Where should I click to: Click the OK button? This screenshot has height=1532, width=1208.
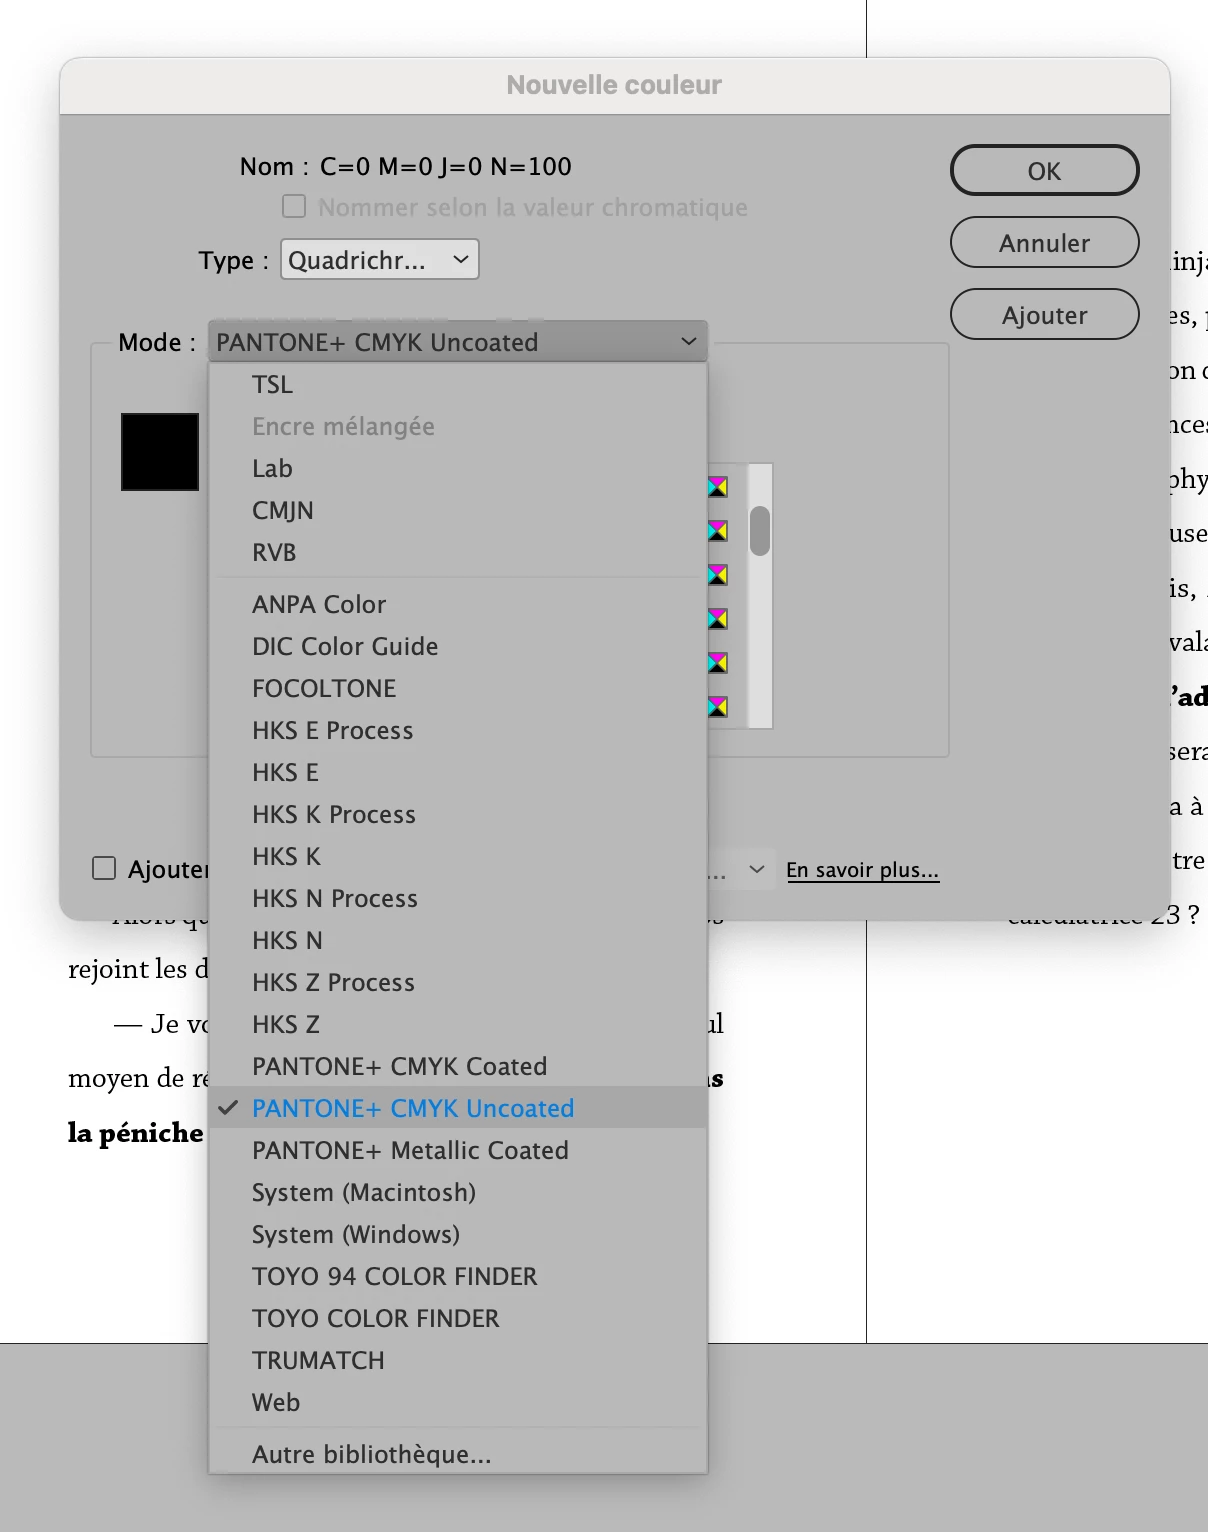point(1044,171)
